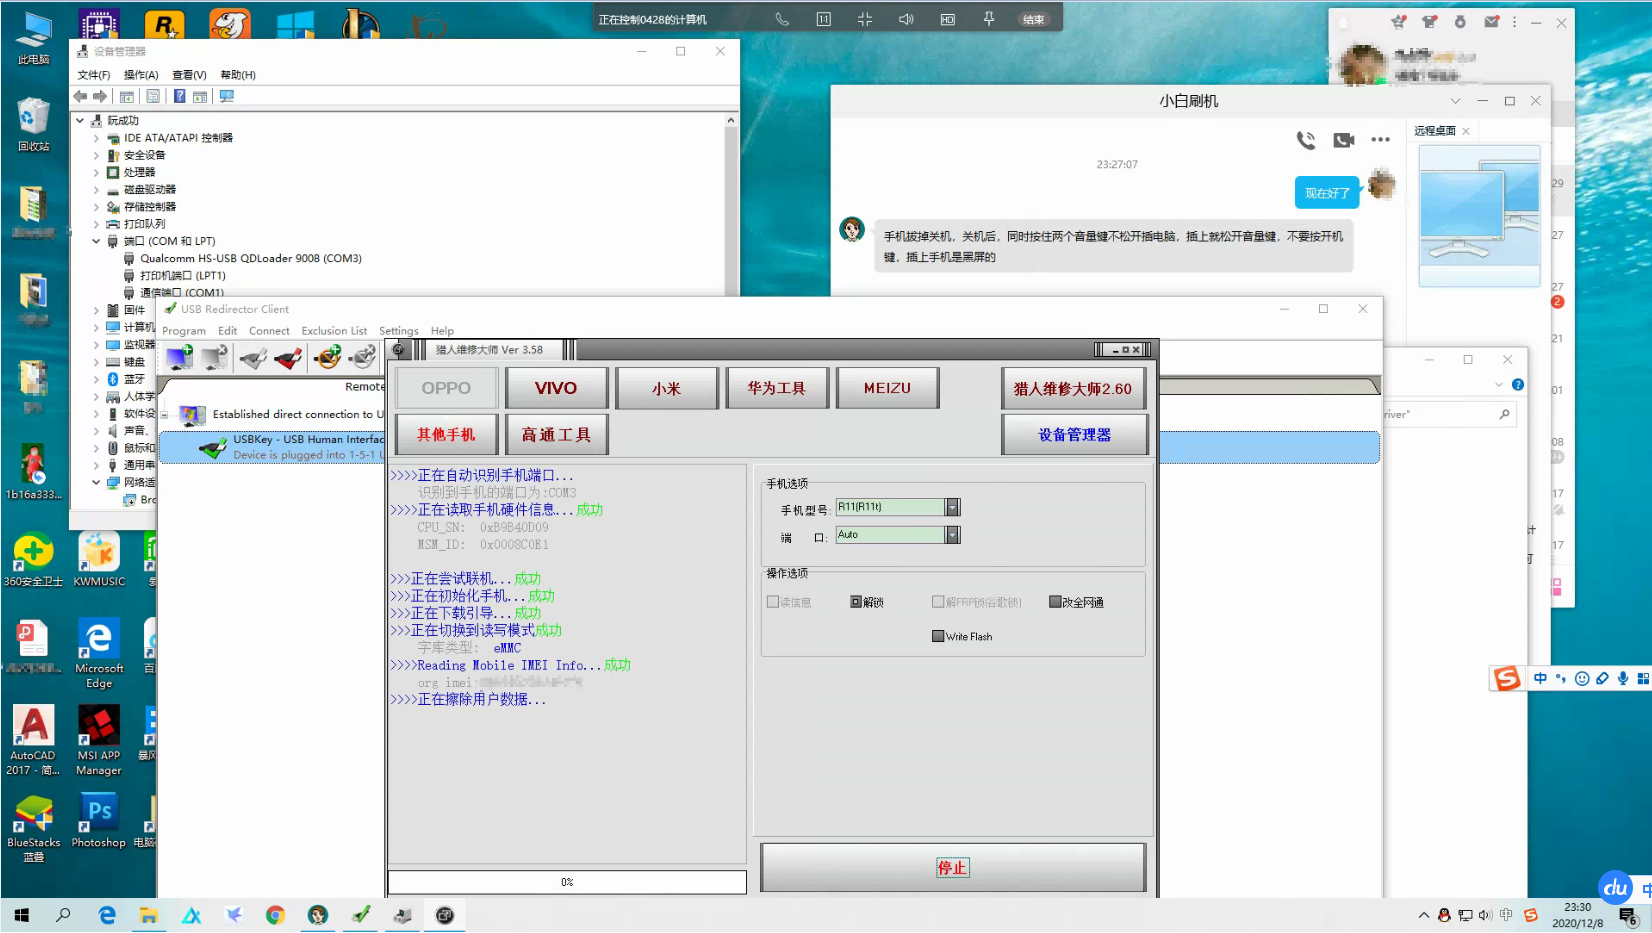This screenshot has height=933, width=1652.
Task: Click the red USB disconnect icon in USB Redirector toolbar
Action: click(289, 357)
